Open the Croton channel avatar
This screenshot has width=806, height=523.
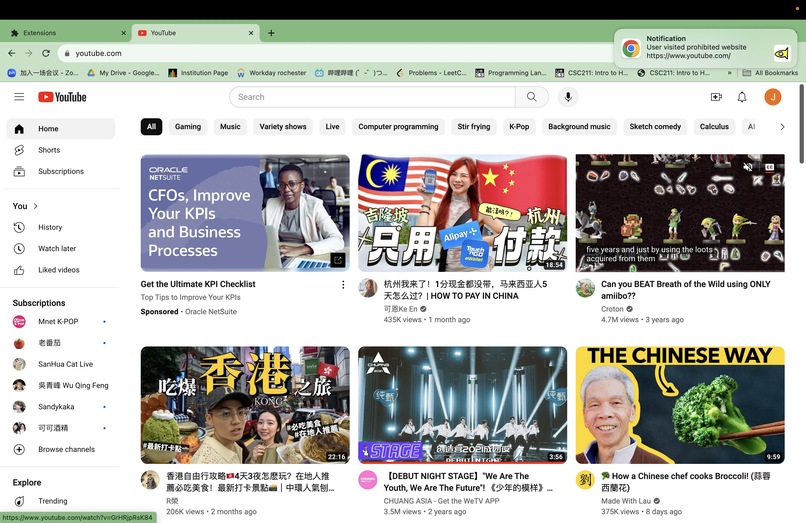tap(585, 288)
